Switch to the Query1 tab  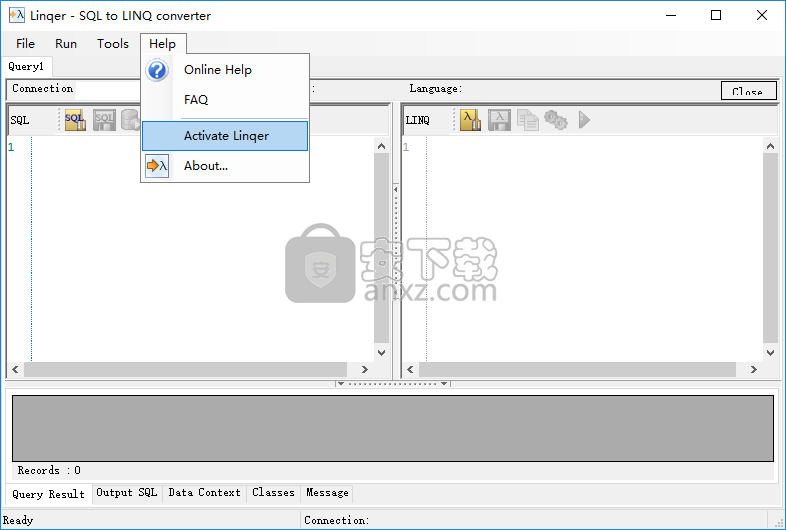[x=27, y=67]
